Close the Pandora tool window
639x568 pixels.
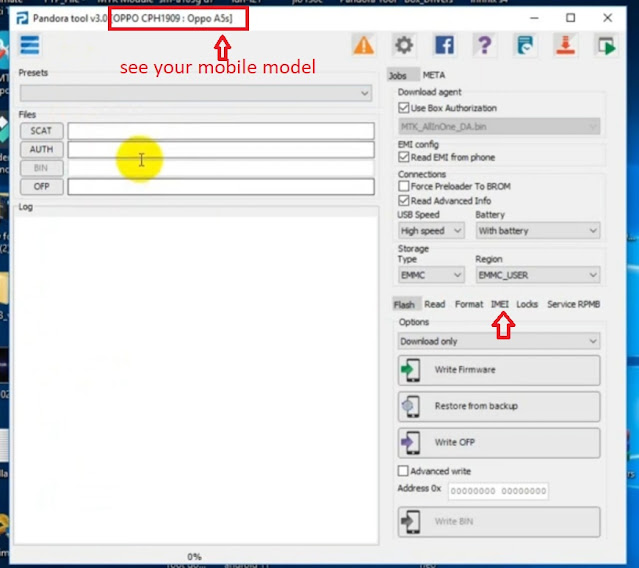[607, 18]
